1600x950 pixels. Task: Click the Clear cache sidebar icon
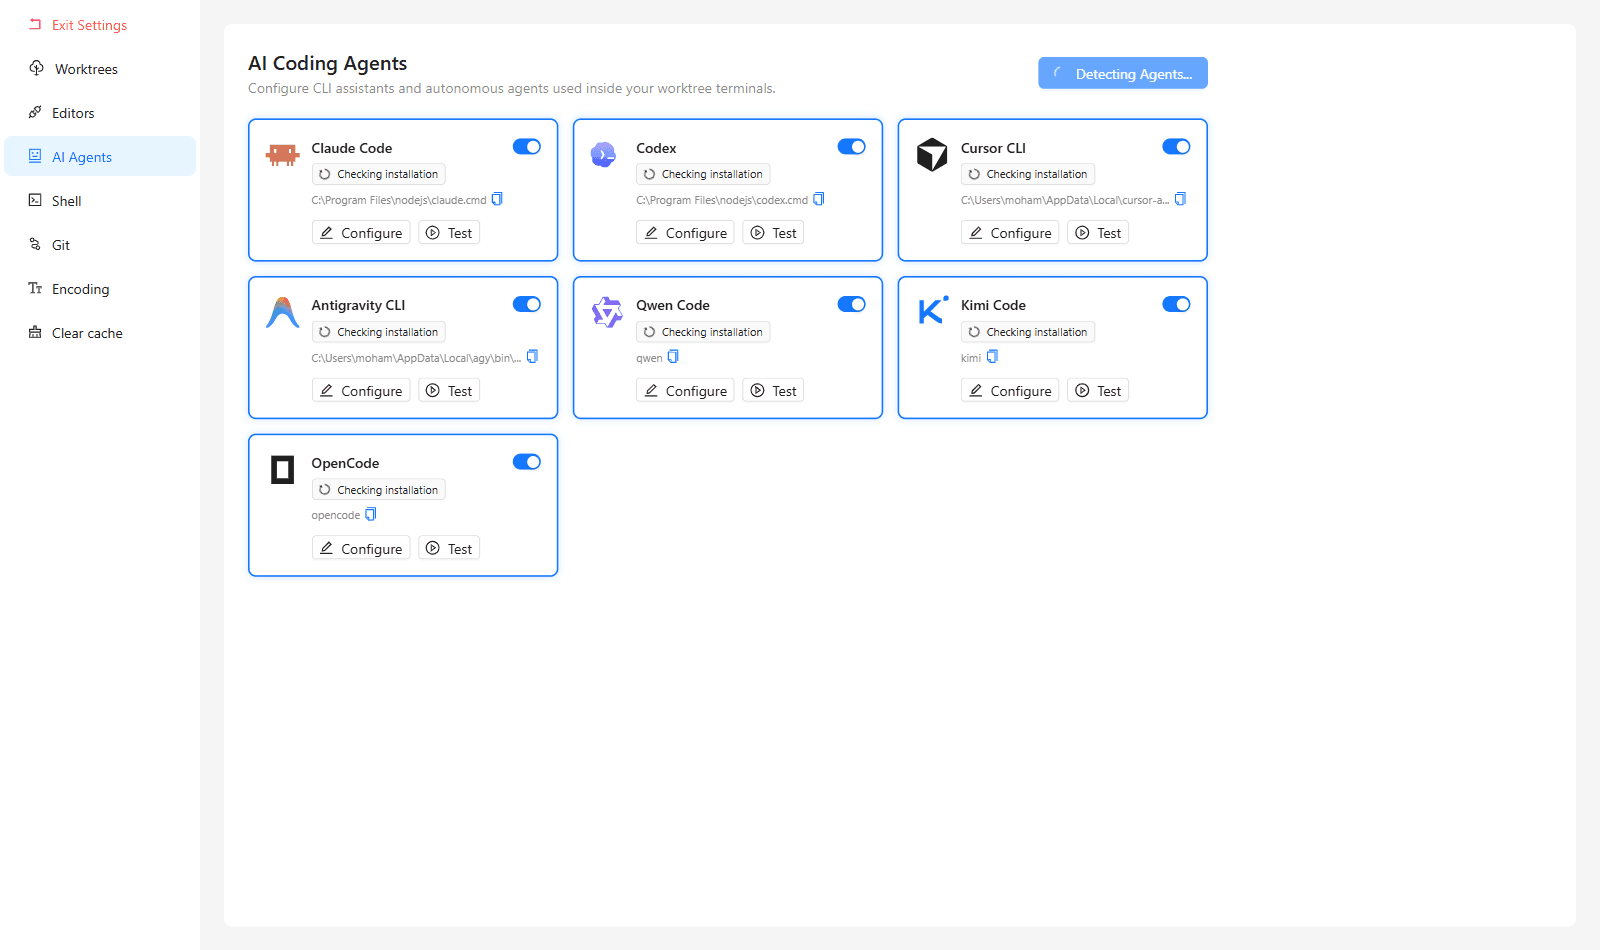[35, 332]
